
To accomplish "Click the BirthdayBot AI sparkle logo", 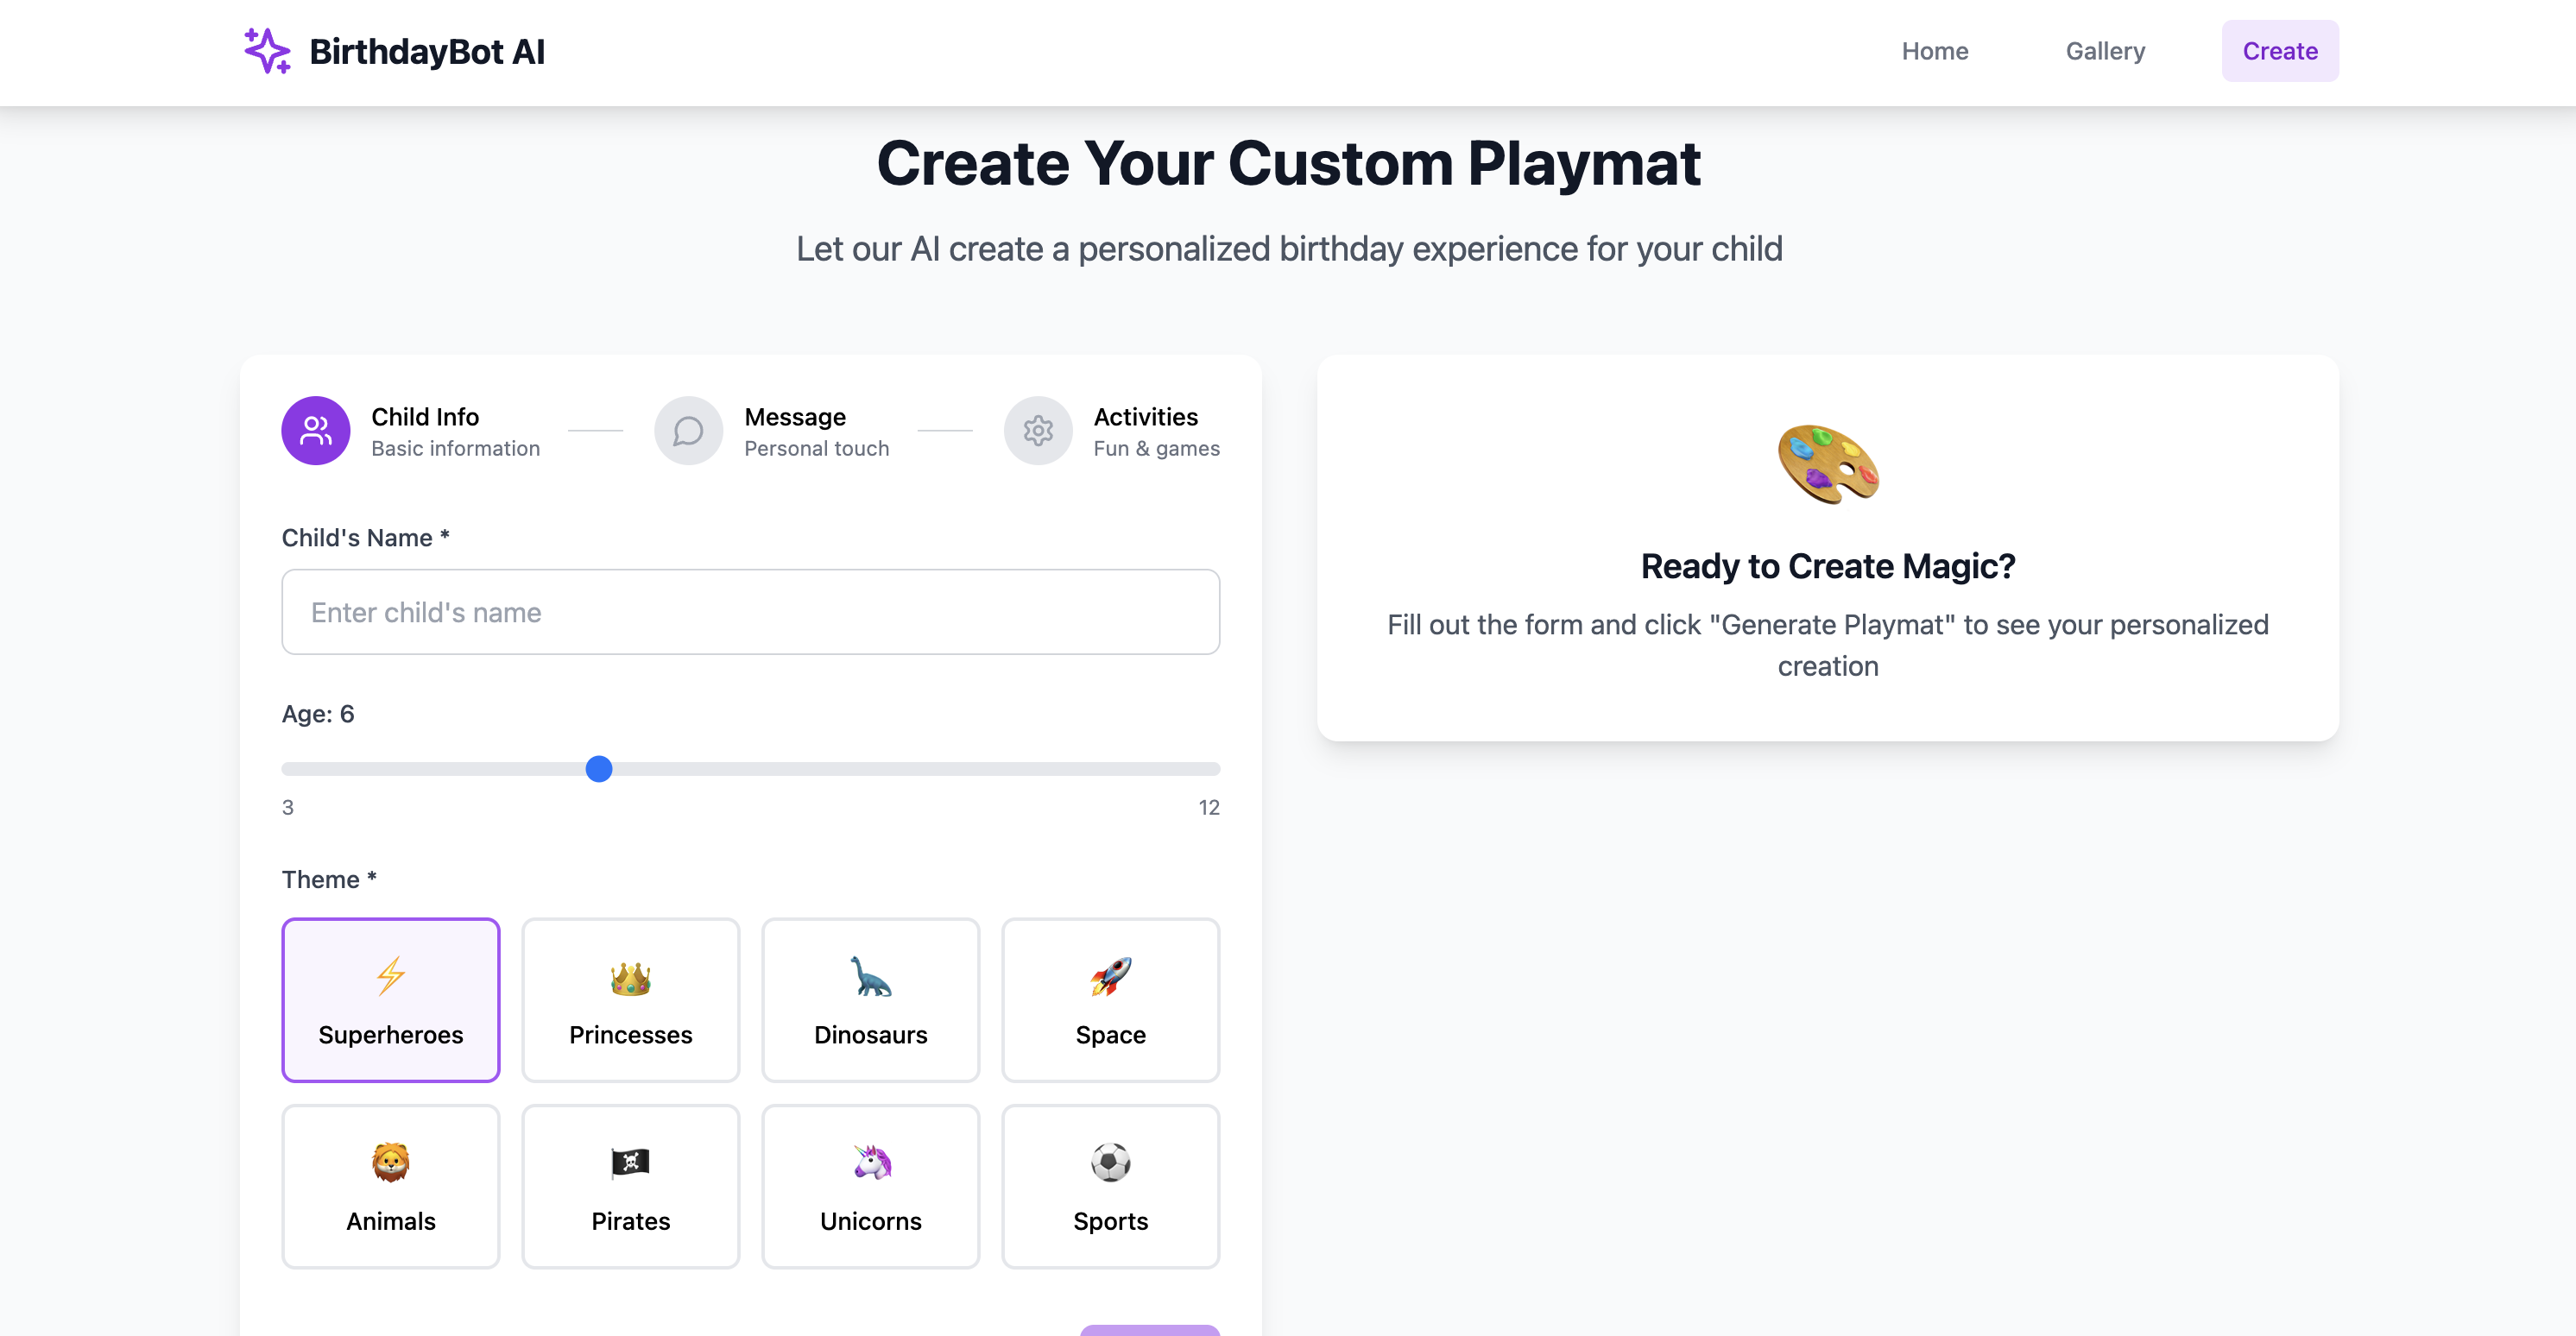I will (267, 51).
